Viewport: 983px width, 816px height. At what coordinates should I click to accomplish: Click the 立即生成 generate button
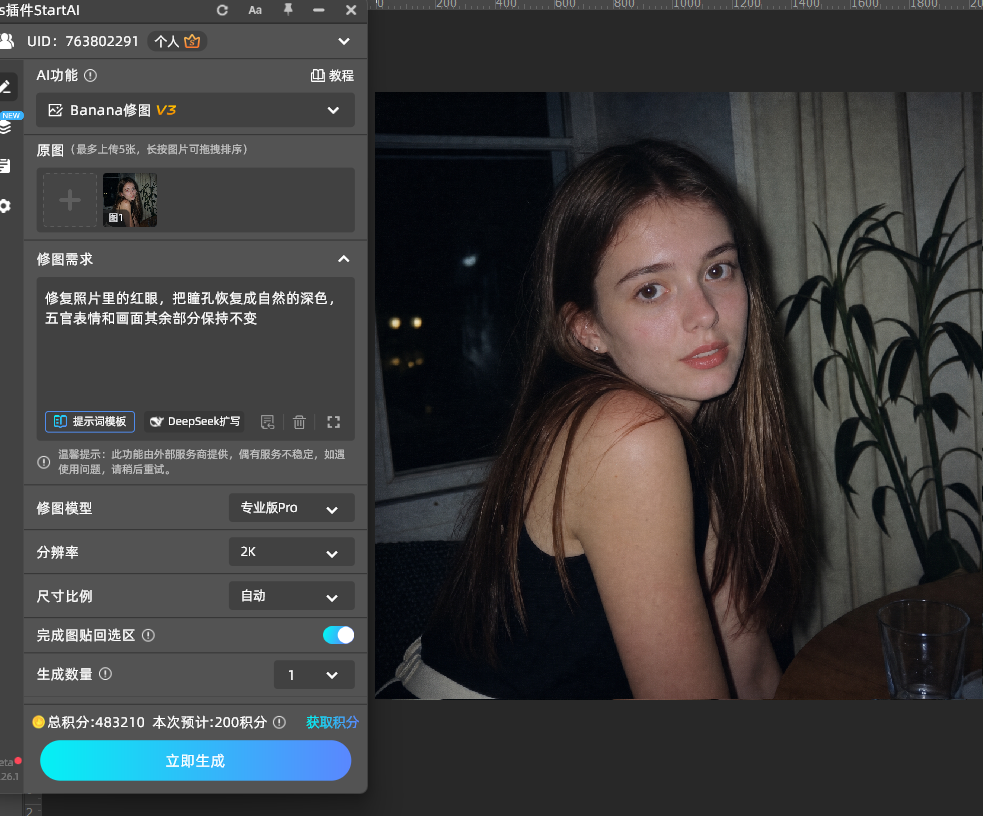pos(196,761)
